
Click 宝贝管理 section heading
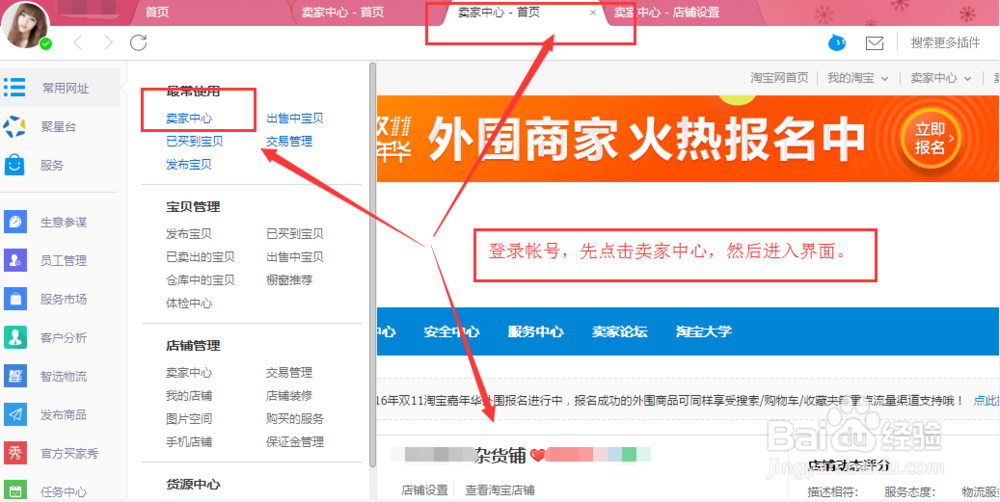193,207
